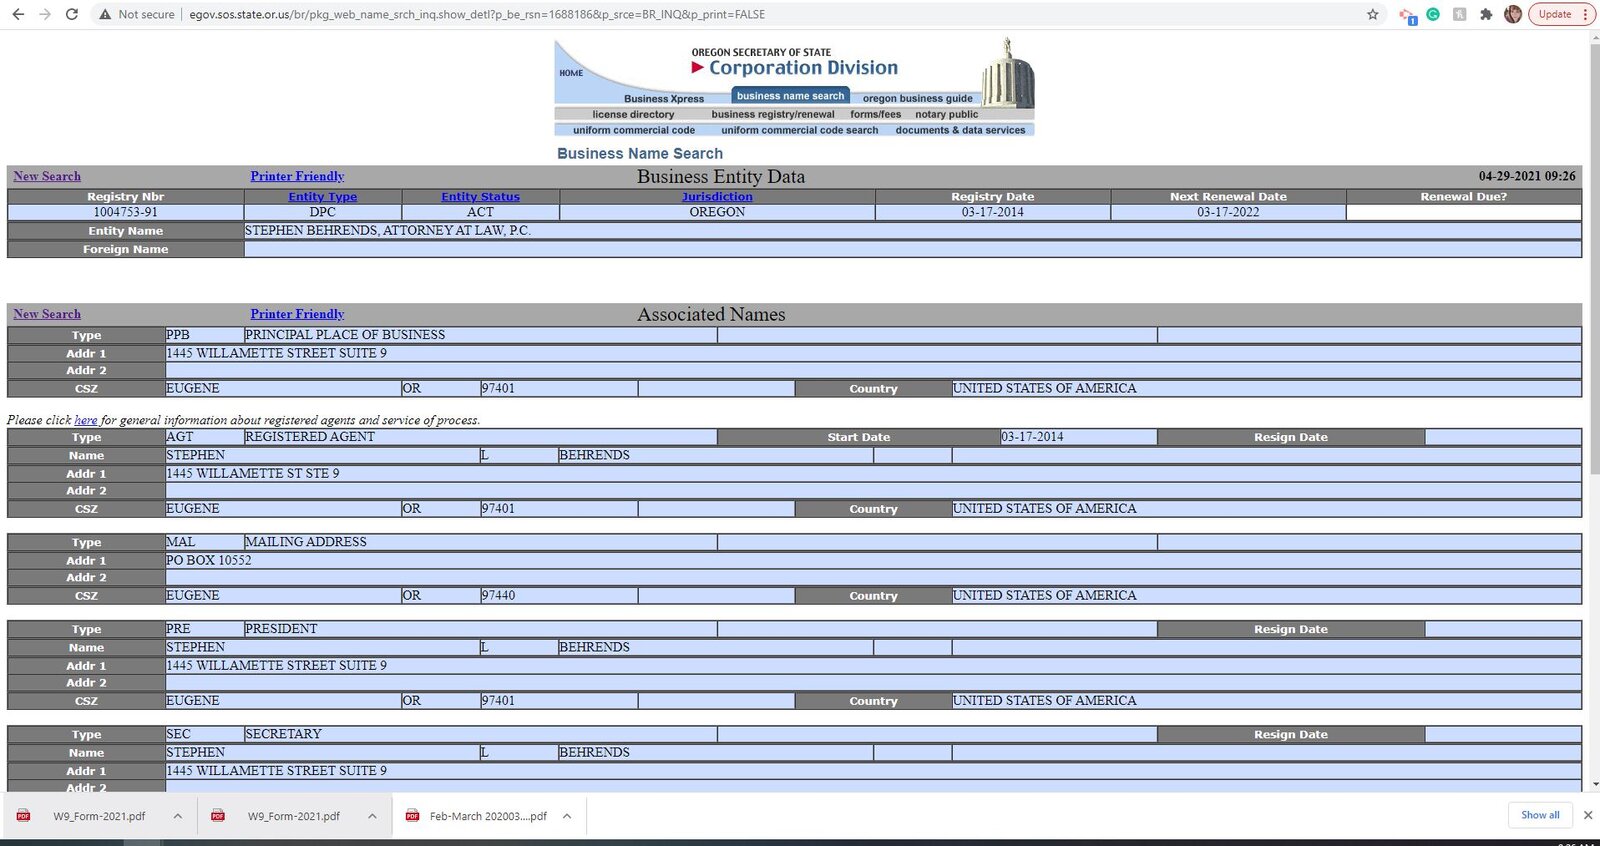Click the entity name STEPHEN BEHRENDS, ATTORNEY AT LAW, P.C.

coord(388,230)
